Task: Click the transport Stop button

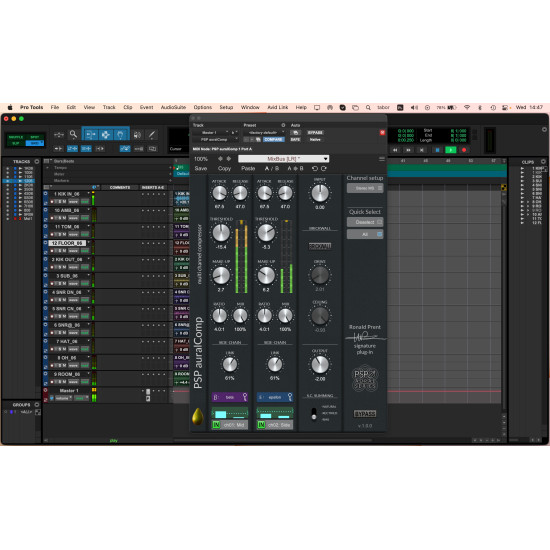Action: click(437, 150)
